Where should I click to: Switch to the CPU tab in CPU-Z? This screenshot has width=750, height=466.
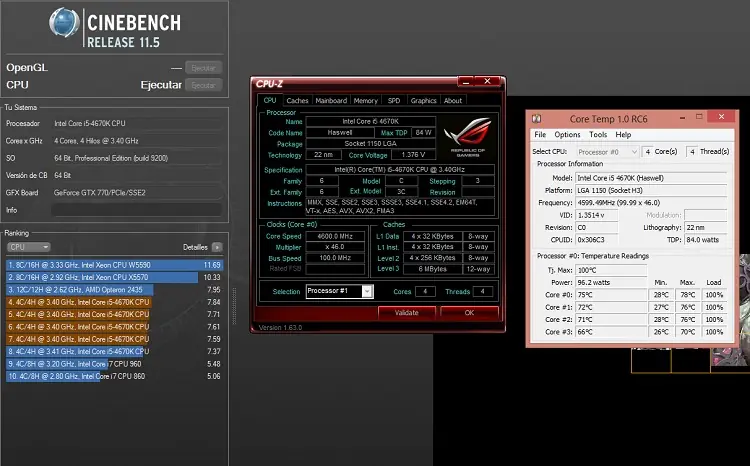point(270,100)
